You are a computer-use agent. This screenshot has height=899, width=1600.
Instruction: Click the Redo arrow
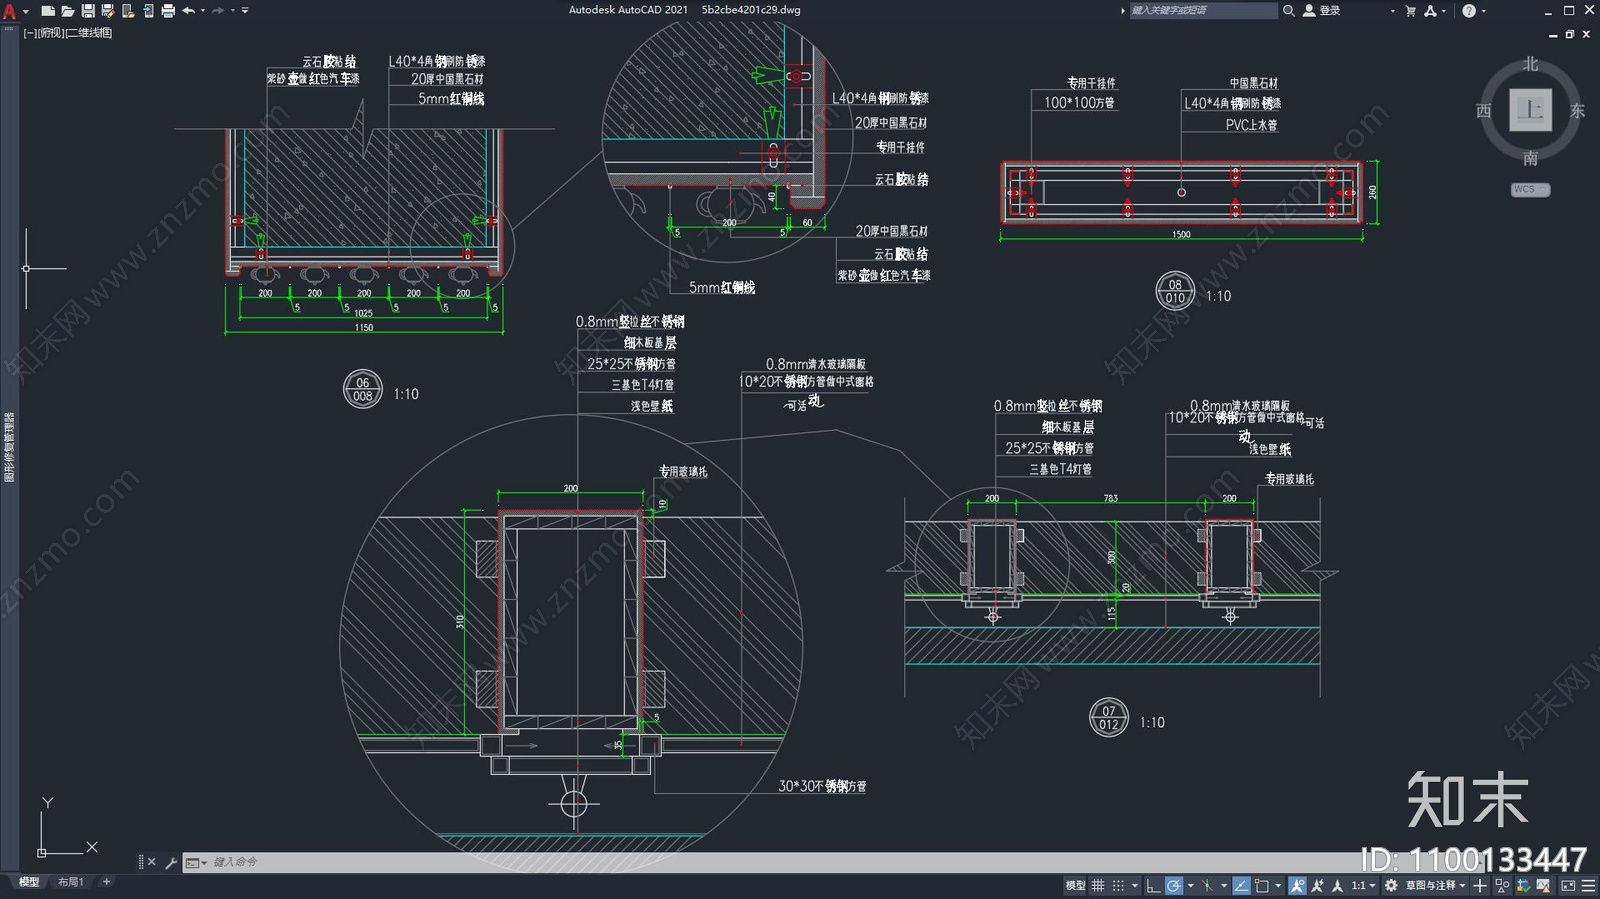(218, 11)
